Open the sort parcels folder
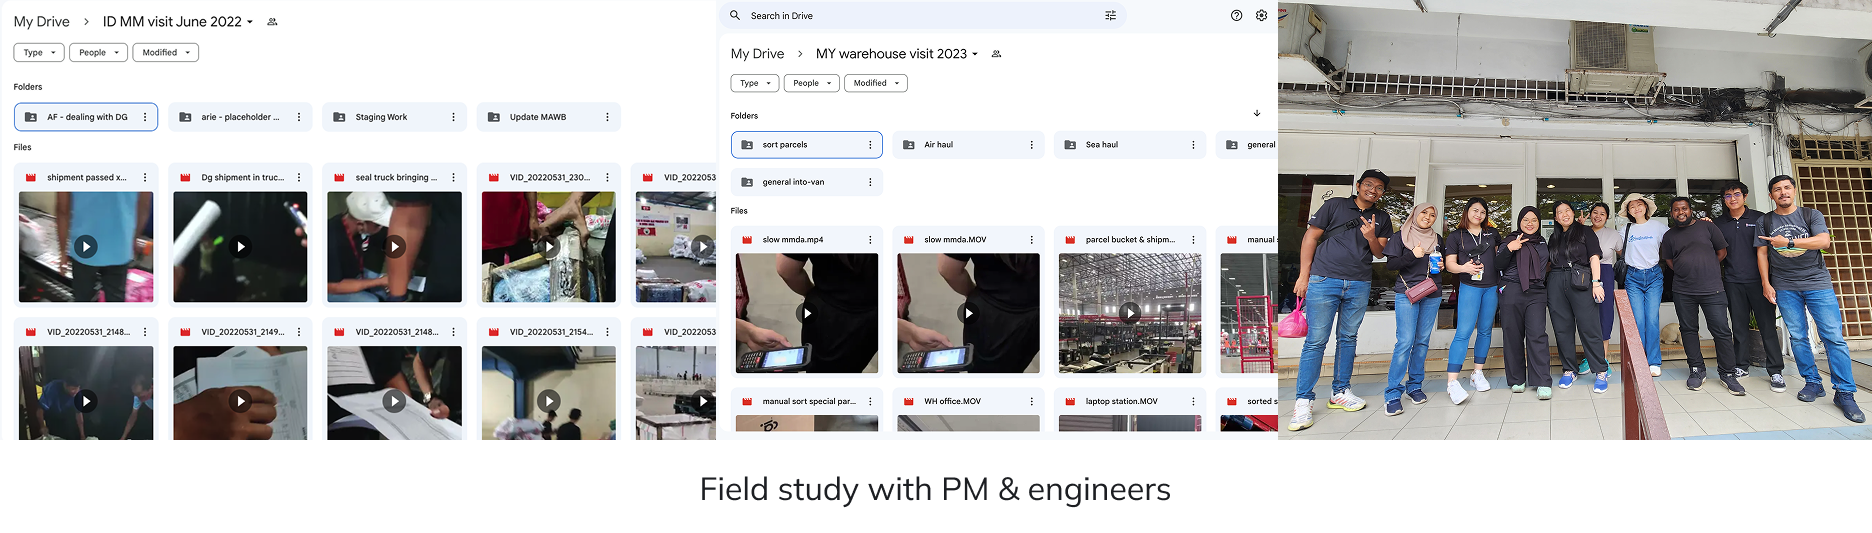This screenshot has width=1872, height=533. pos(807,145)
